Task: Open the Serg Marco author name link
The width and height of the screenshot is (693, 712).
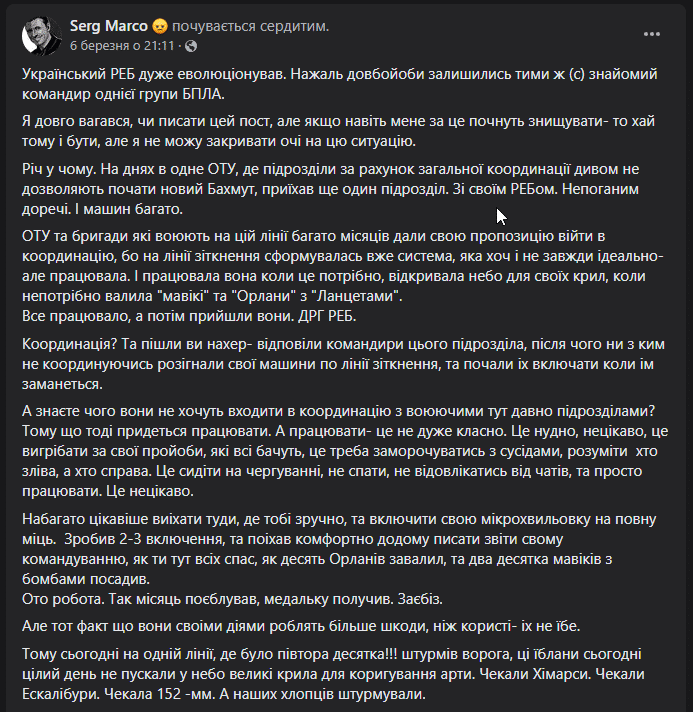Action: pyautogui.click(x=109, y=26)
